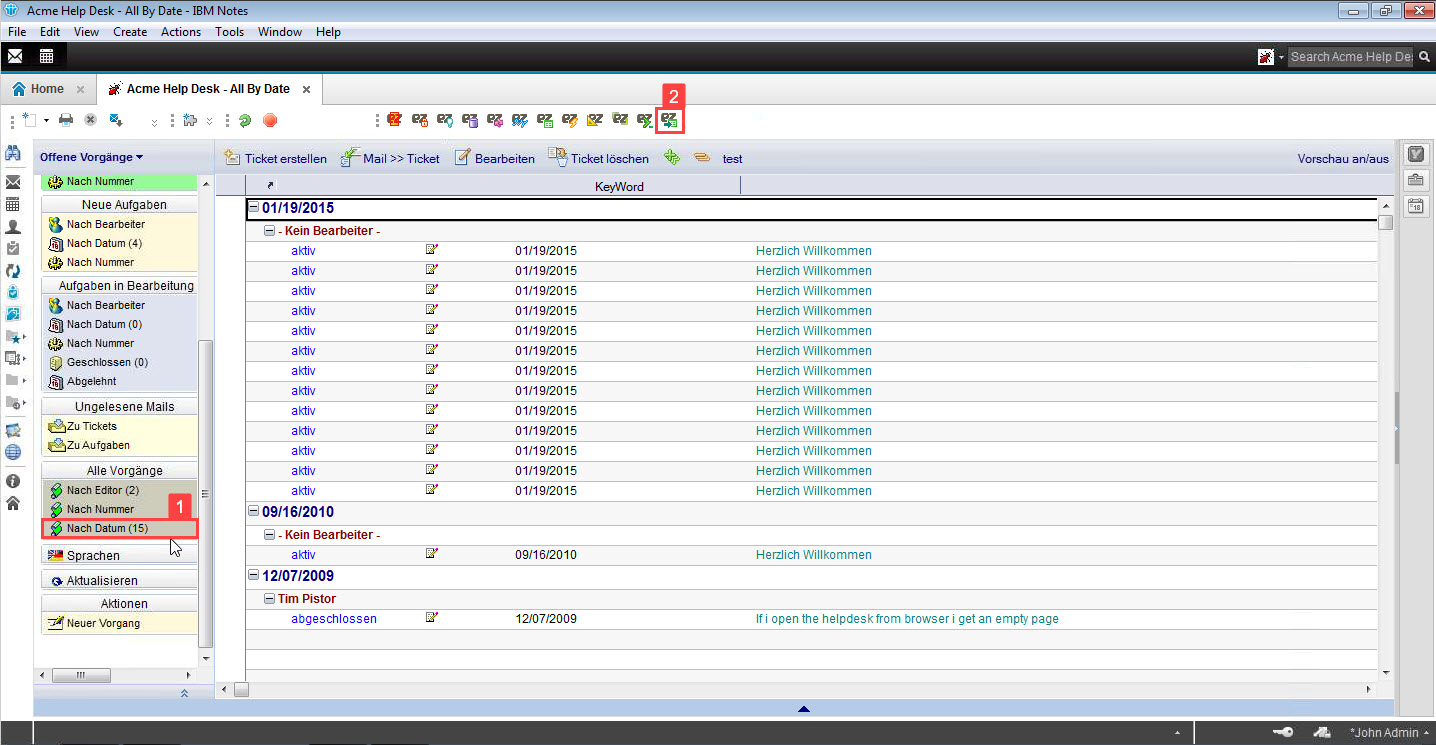Click the binoculars icon in left sidebar
The height and width of the screenshot is (745, 1436).
[13, 154]
